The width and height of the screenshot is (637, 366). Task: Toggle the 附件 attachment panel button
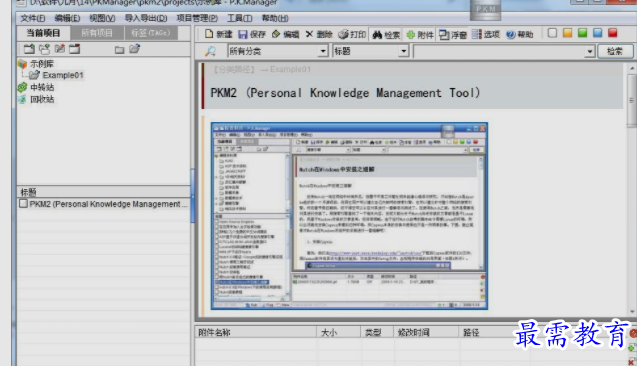point(420,35)
